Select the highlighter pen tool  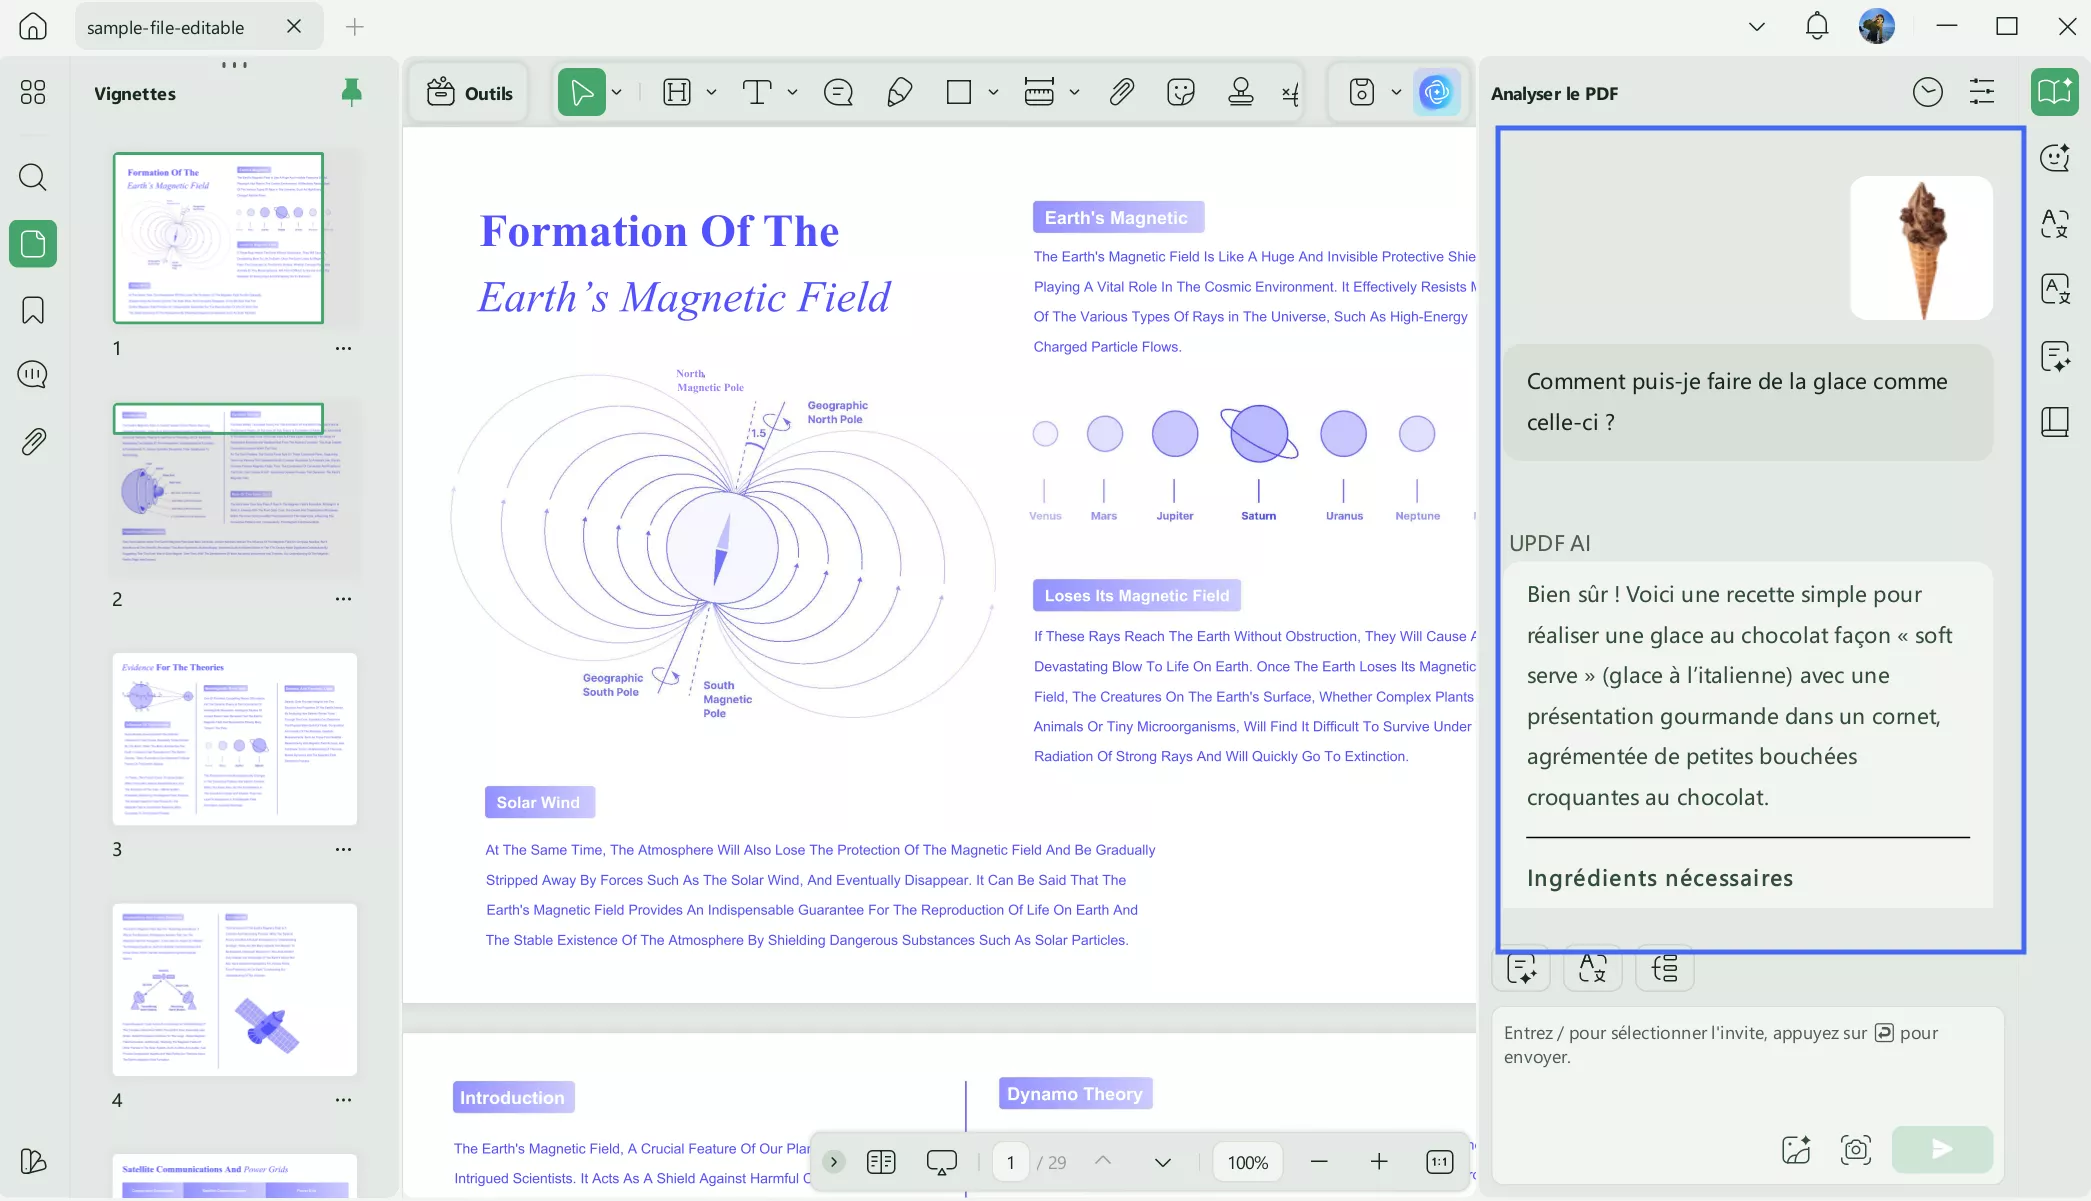pos(899,93)
